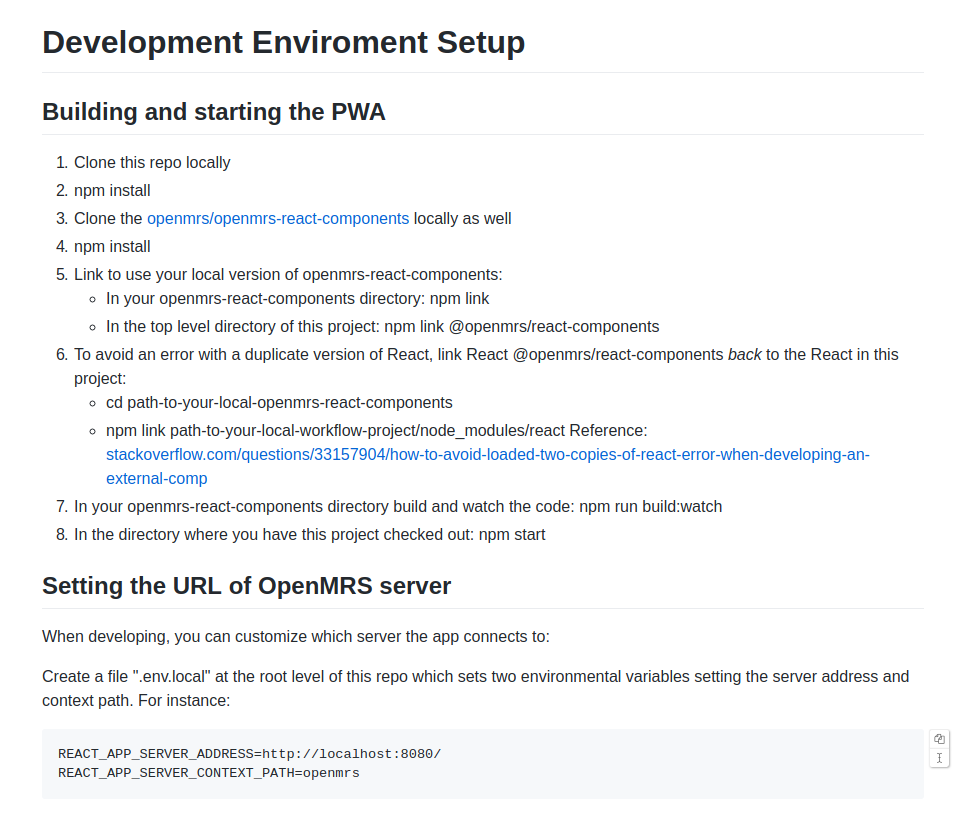Click the text cursor icon beside the code block
The height and width of the screenshot is (817, 956).
(x=939, y=758)
